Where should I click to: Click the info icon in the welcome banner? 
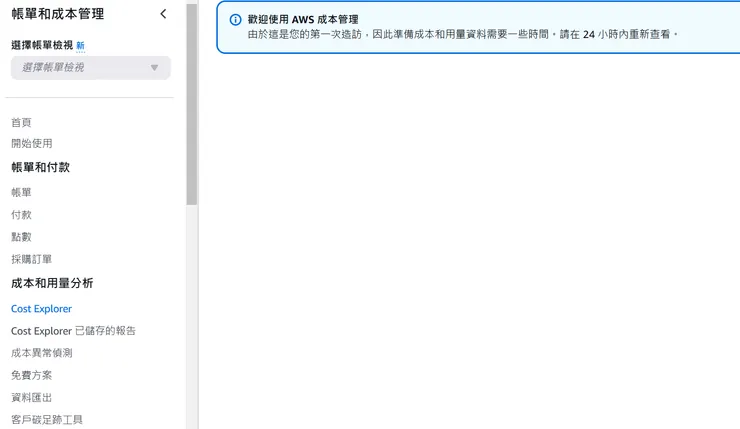[x=235, y=20]
